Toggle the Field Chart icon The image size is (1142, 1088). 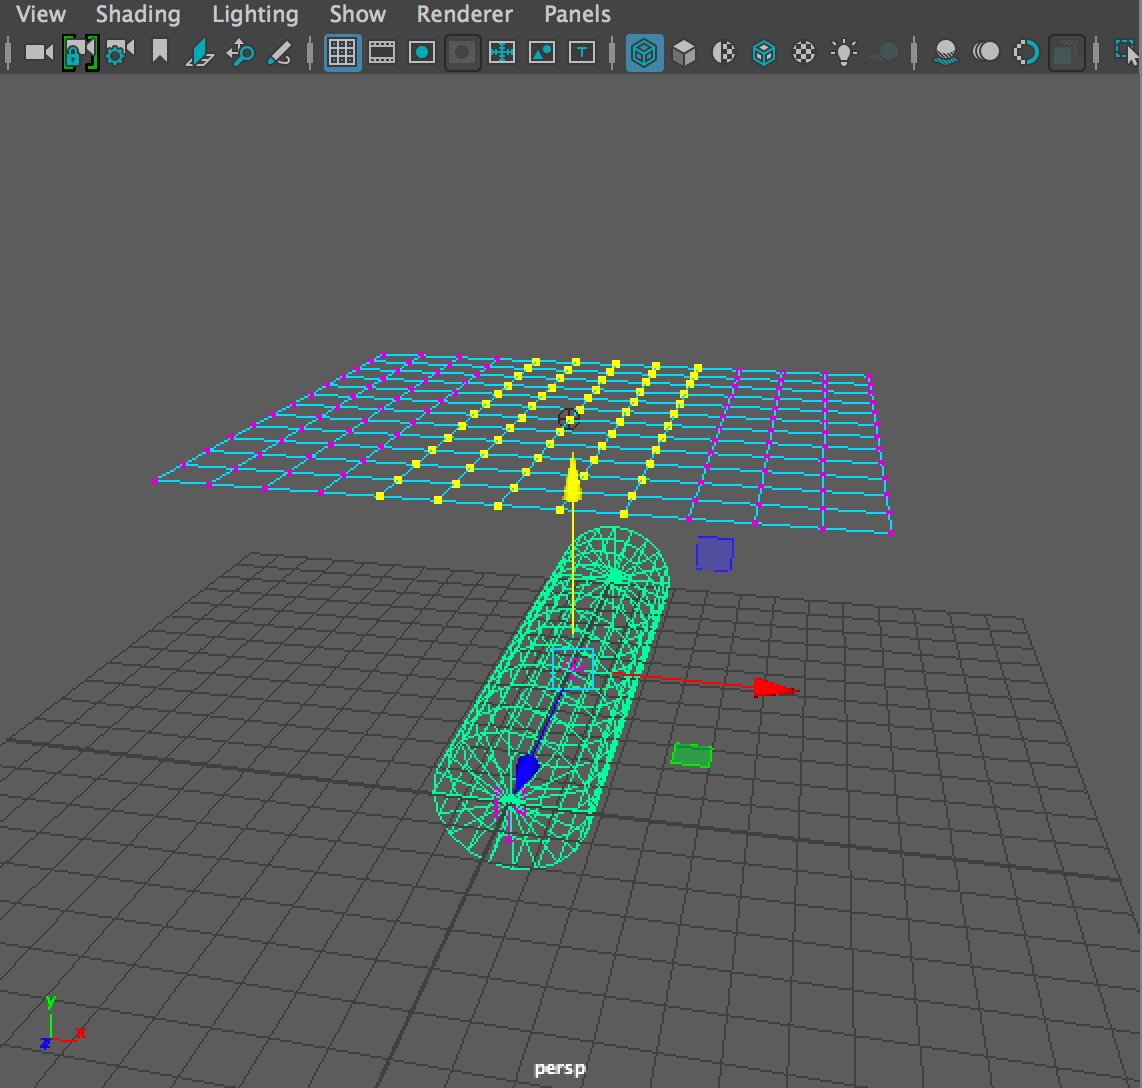(502, 52)
